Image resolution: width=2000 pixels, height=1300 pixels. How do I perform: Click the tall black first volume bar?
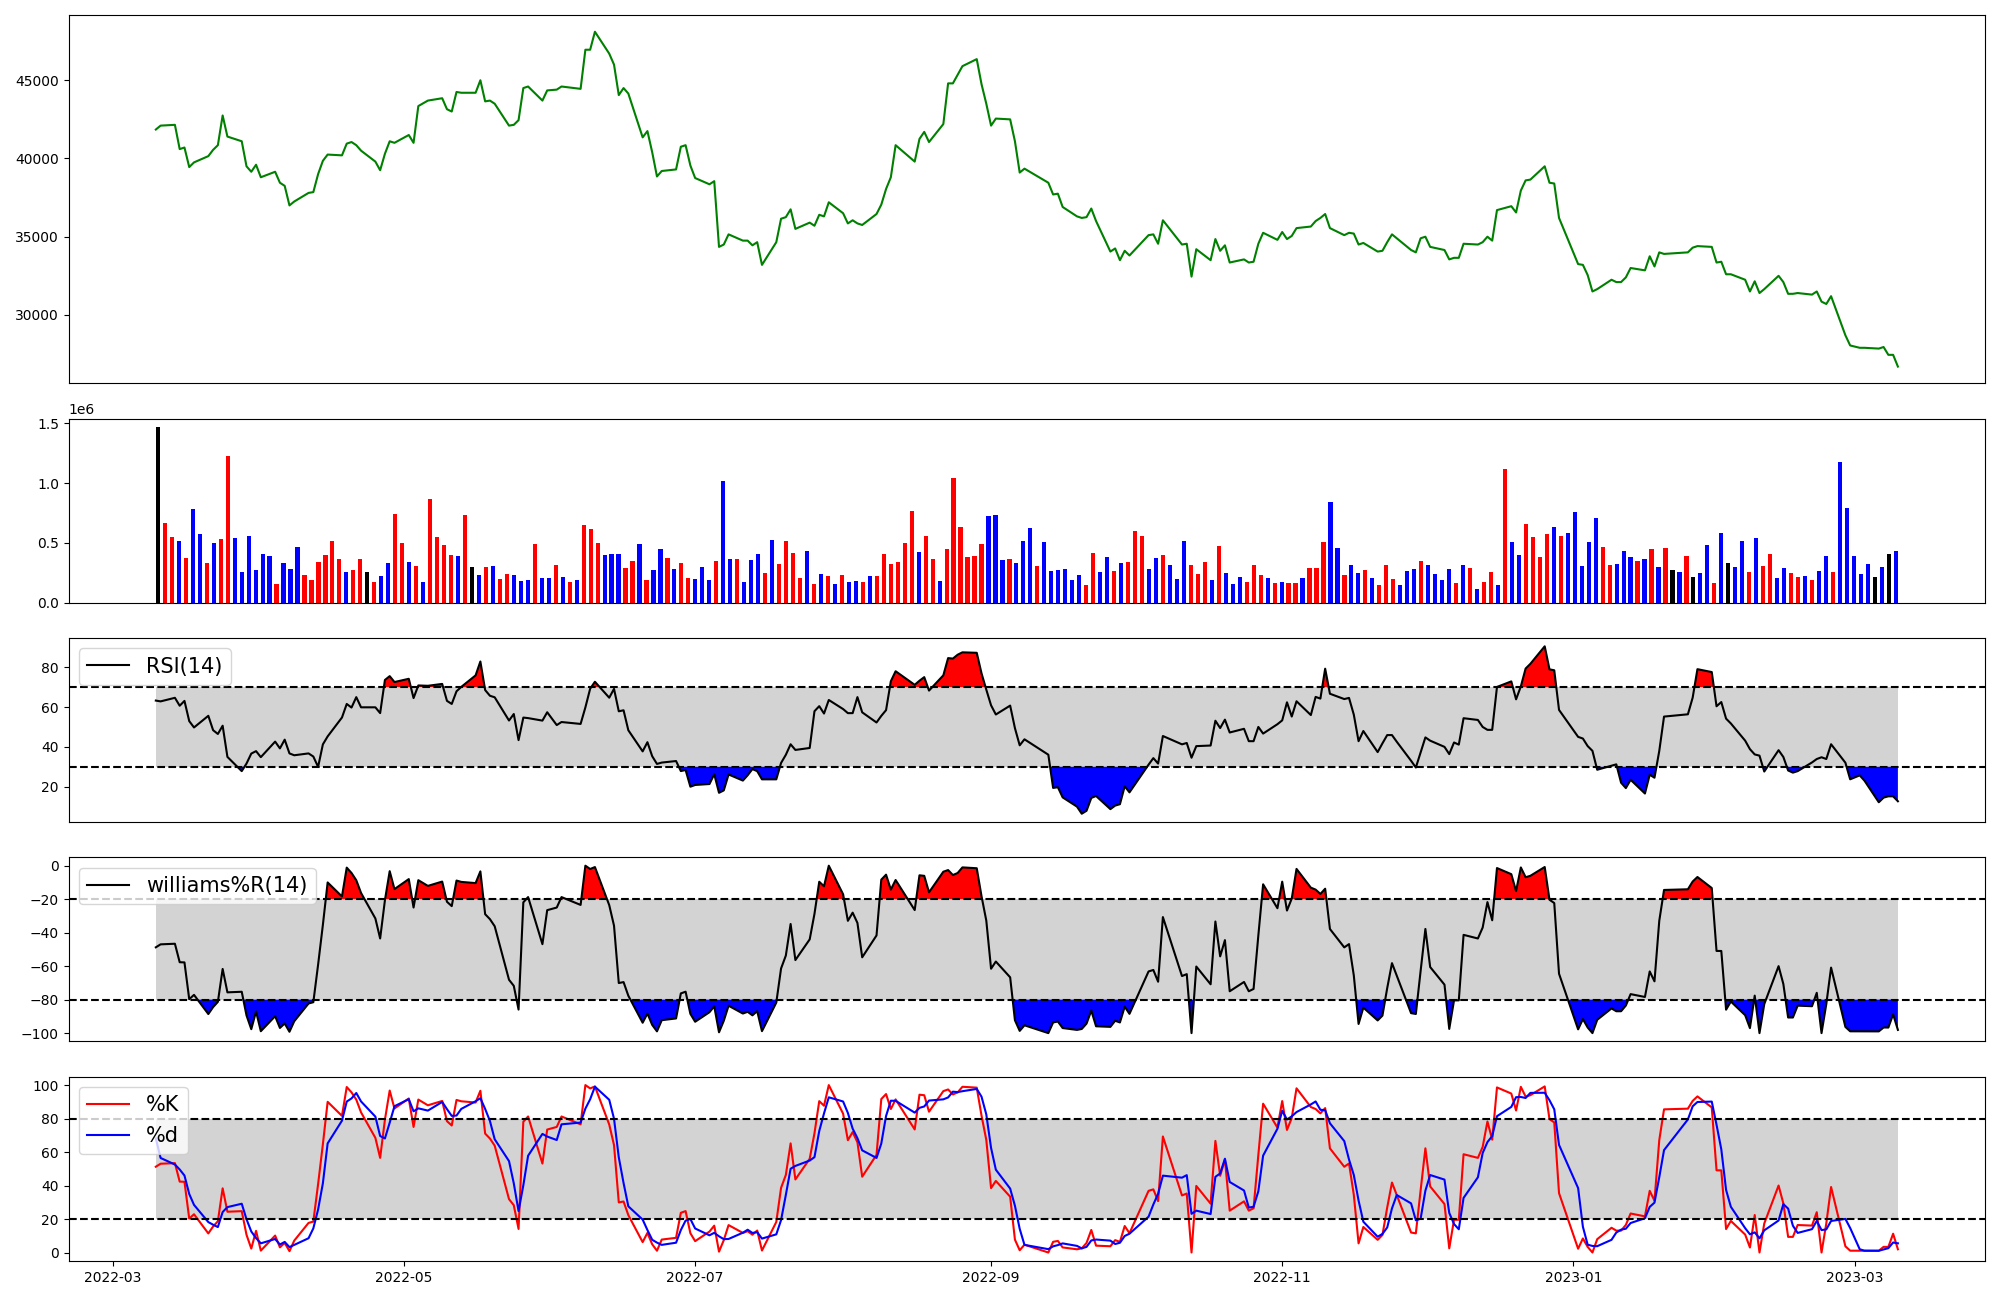158,515
